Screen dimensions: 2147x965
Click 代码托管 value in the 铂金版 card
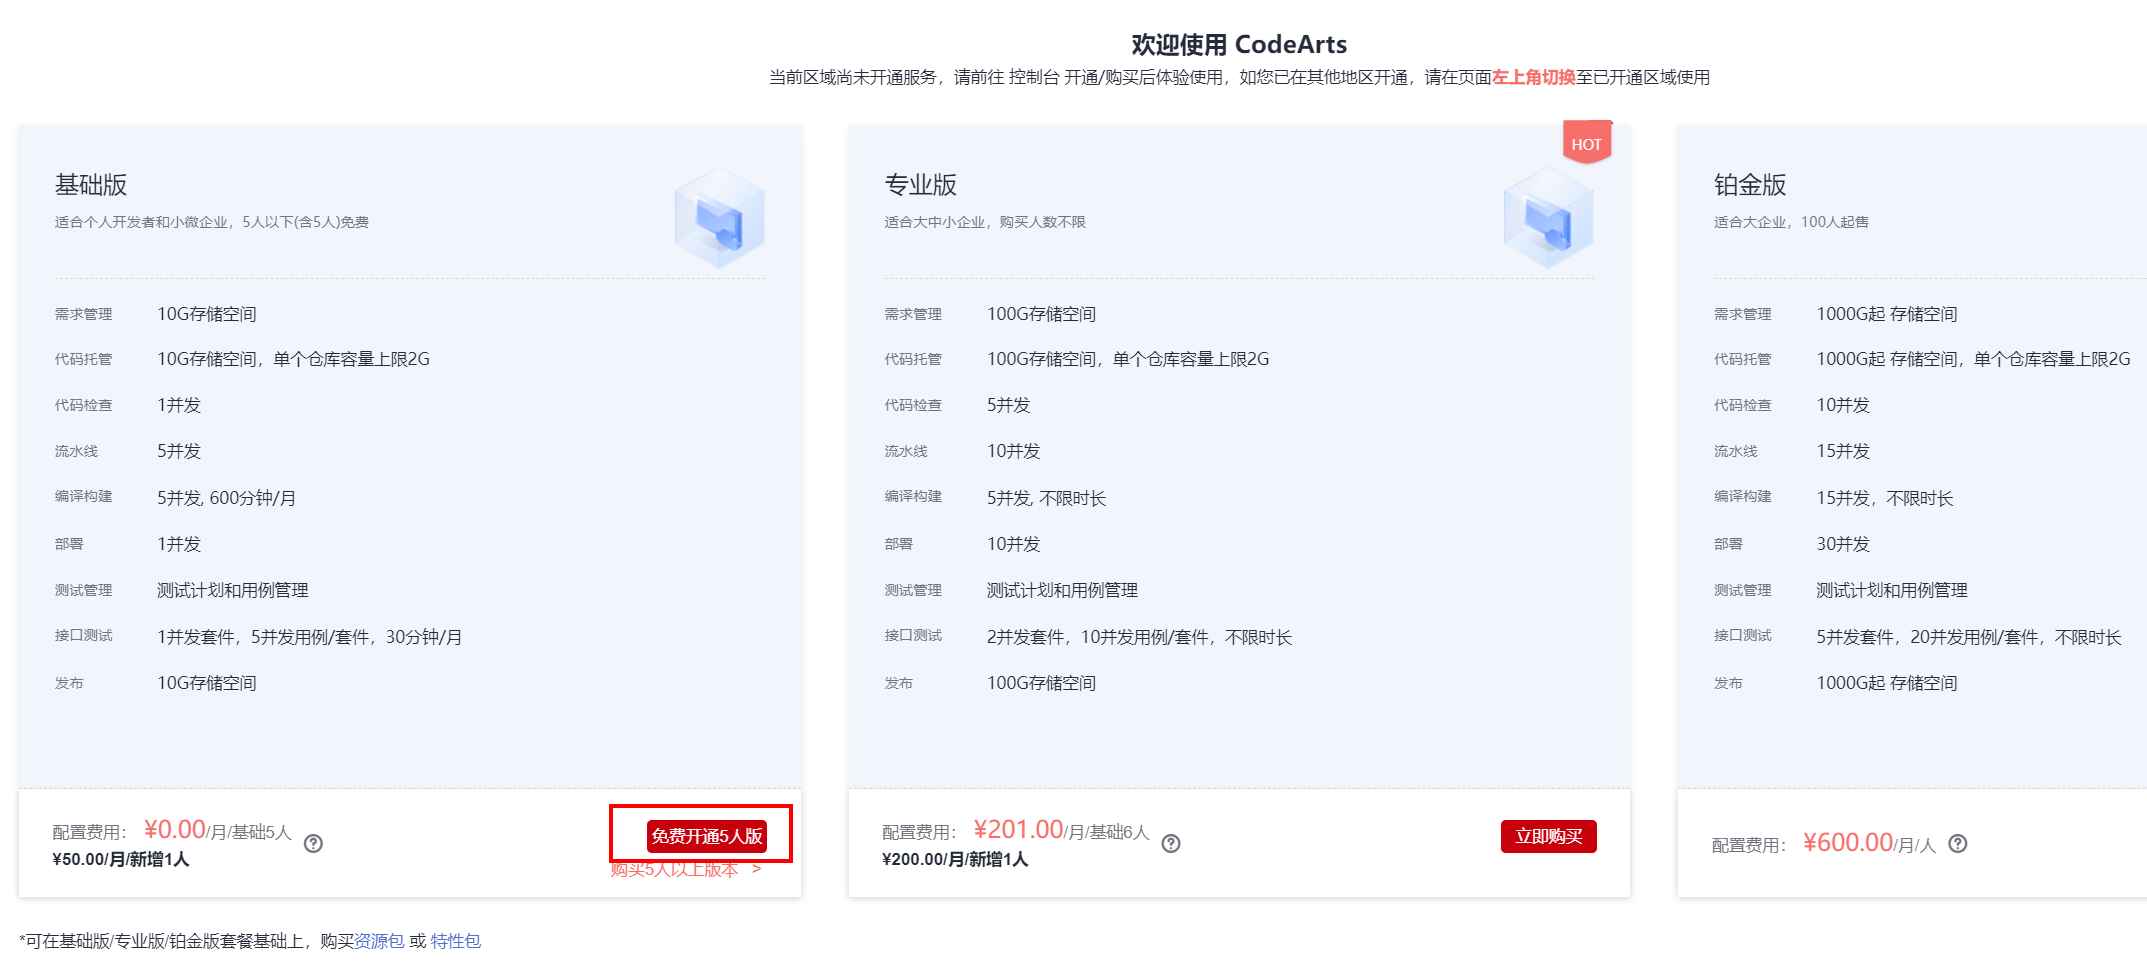(1973, 359)
